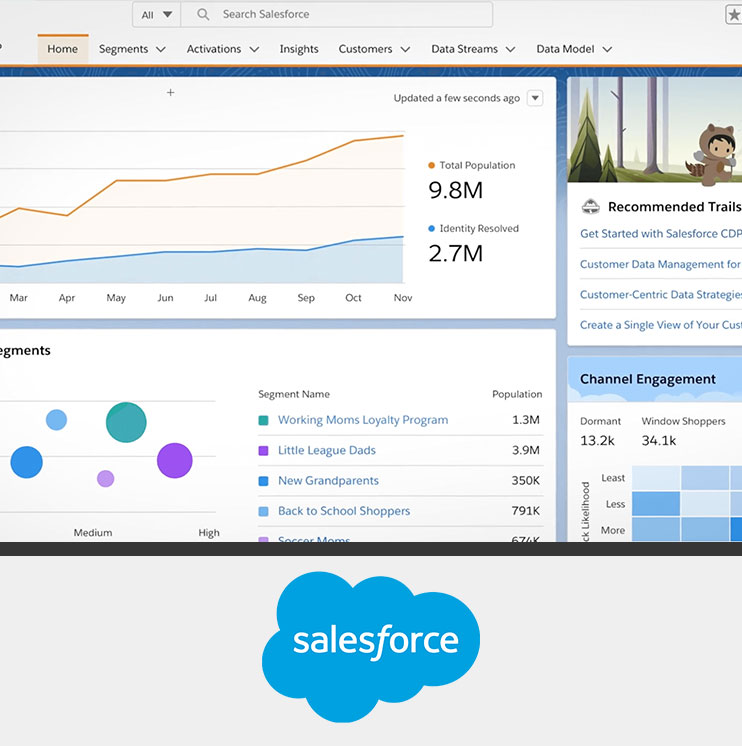
Task: Click the plus icon above the chart
Action: pos(170,93)
